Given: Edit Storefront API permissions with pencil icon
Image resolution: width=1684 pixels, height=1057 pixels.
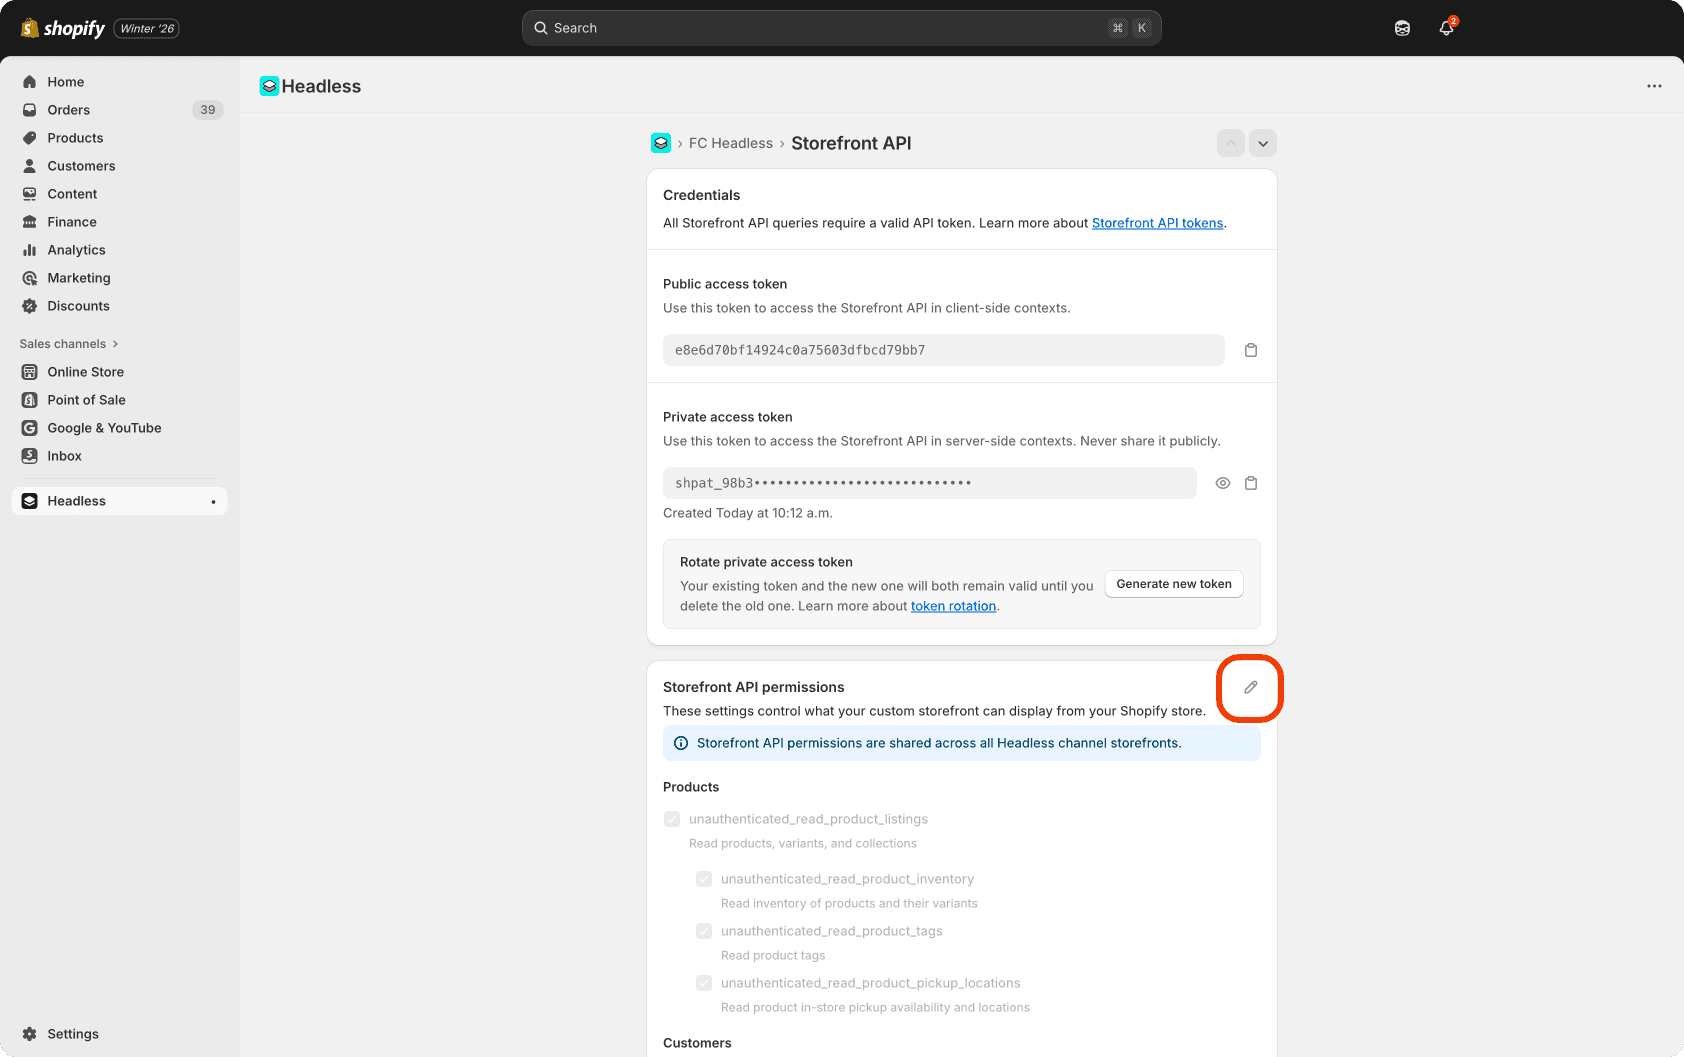Looking at the screenshot, I should (x=1251, y=687).
